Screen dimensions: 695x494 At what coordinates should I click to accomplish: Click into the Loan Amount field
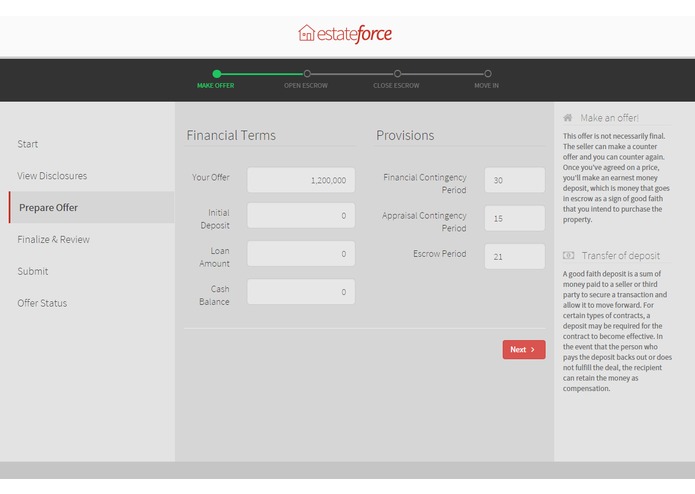(301, 253)
